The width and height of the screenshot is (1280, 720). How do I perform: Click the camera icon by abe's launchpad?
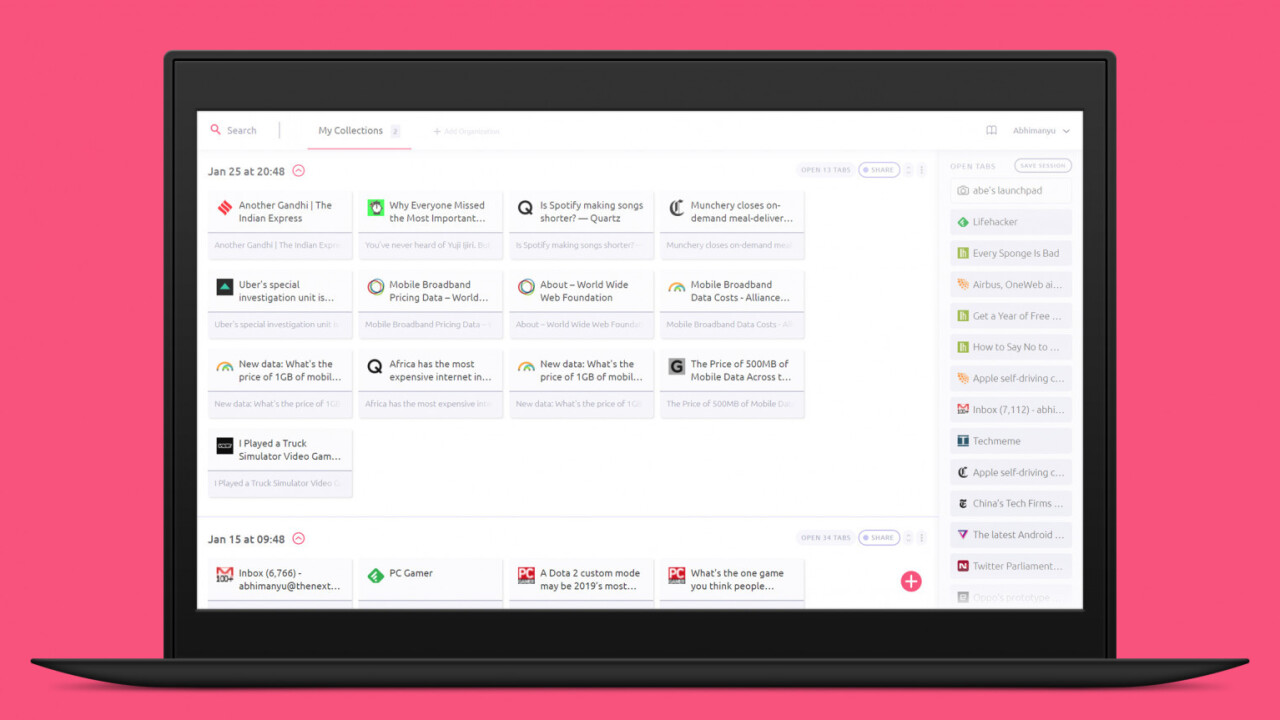click(x=963, y=191)
